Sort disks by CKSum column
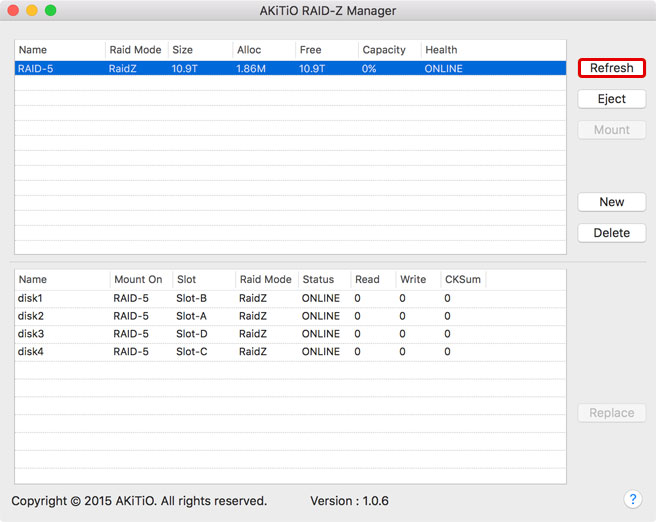The width and height of the screenshot is (656, 522). click(461, 280)
